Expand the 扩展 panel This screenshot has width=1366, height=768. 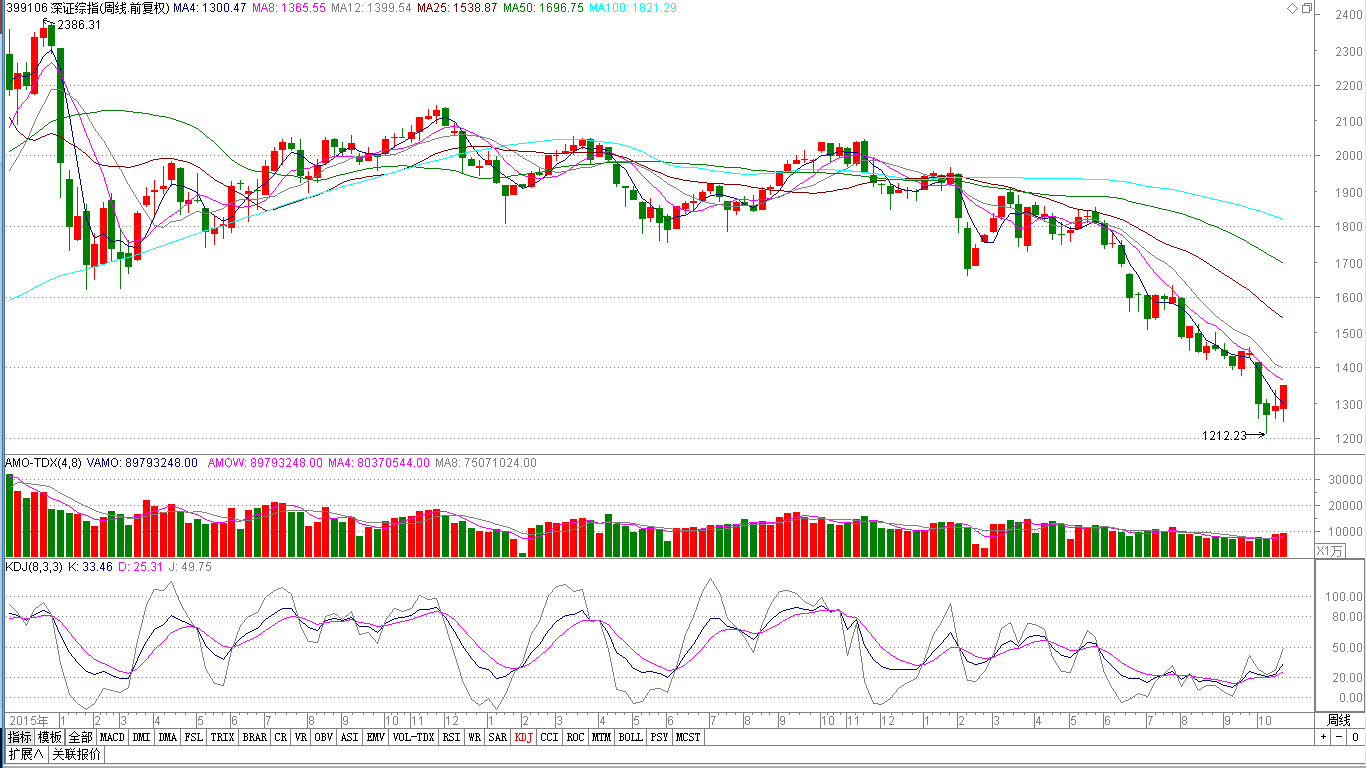pos(26,754)
